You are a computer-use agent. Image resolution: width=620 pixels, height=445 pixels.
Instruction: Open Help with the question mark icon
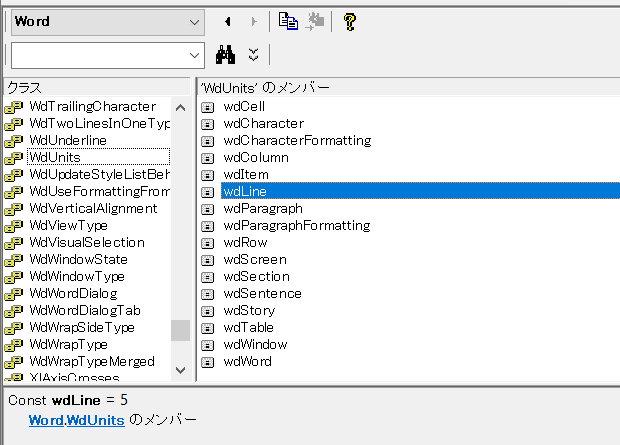pos(349,21)
